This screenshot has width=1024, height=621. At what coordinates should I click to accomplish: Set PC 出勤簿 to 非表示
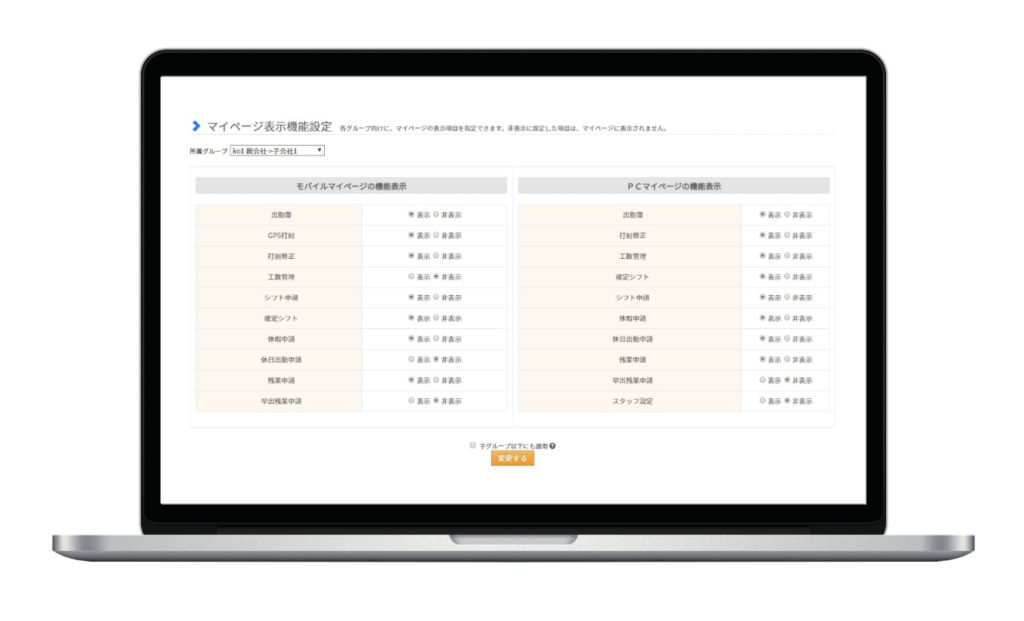click(788, 215)
